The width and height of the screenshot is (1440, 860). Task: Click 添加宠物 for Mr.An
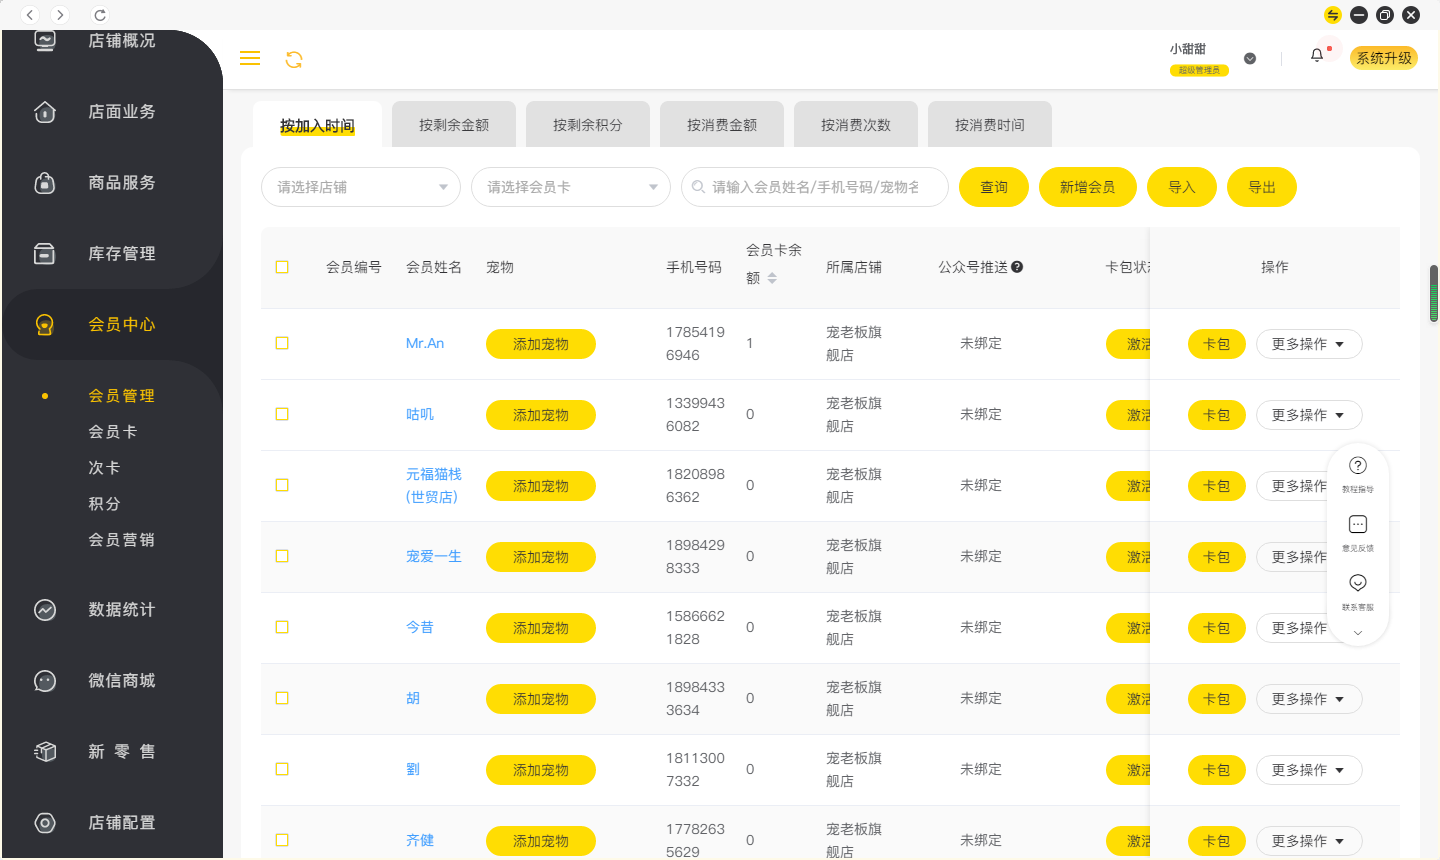541,344
